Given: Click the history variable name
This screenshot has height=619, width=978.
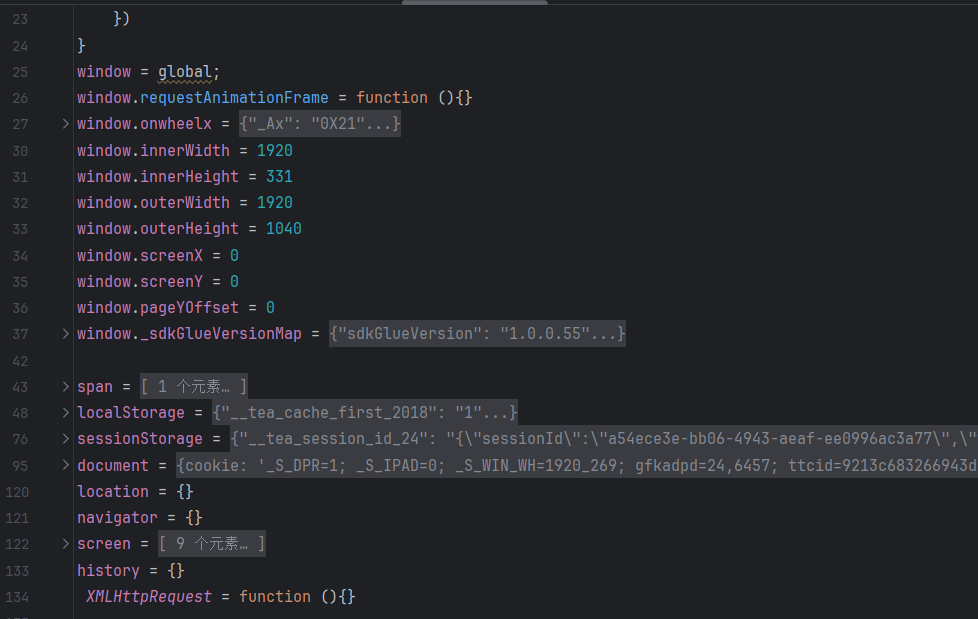Looking at the screenshot, I should pyautogui.click(x=109, y=570).
